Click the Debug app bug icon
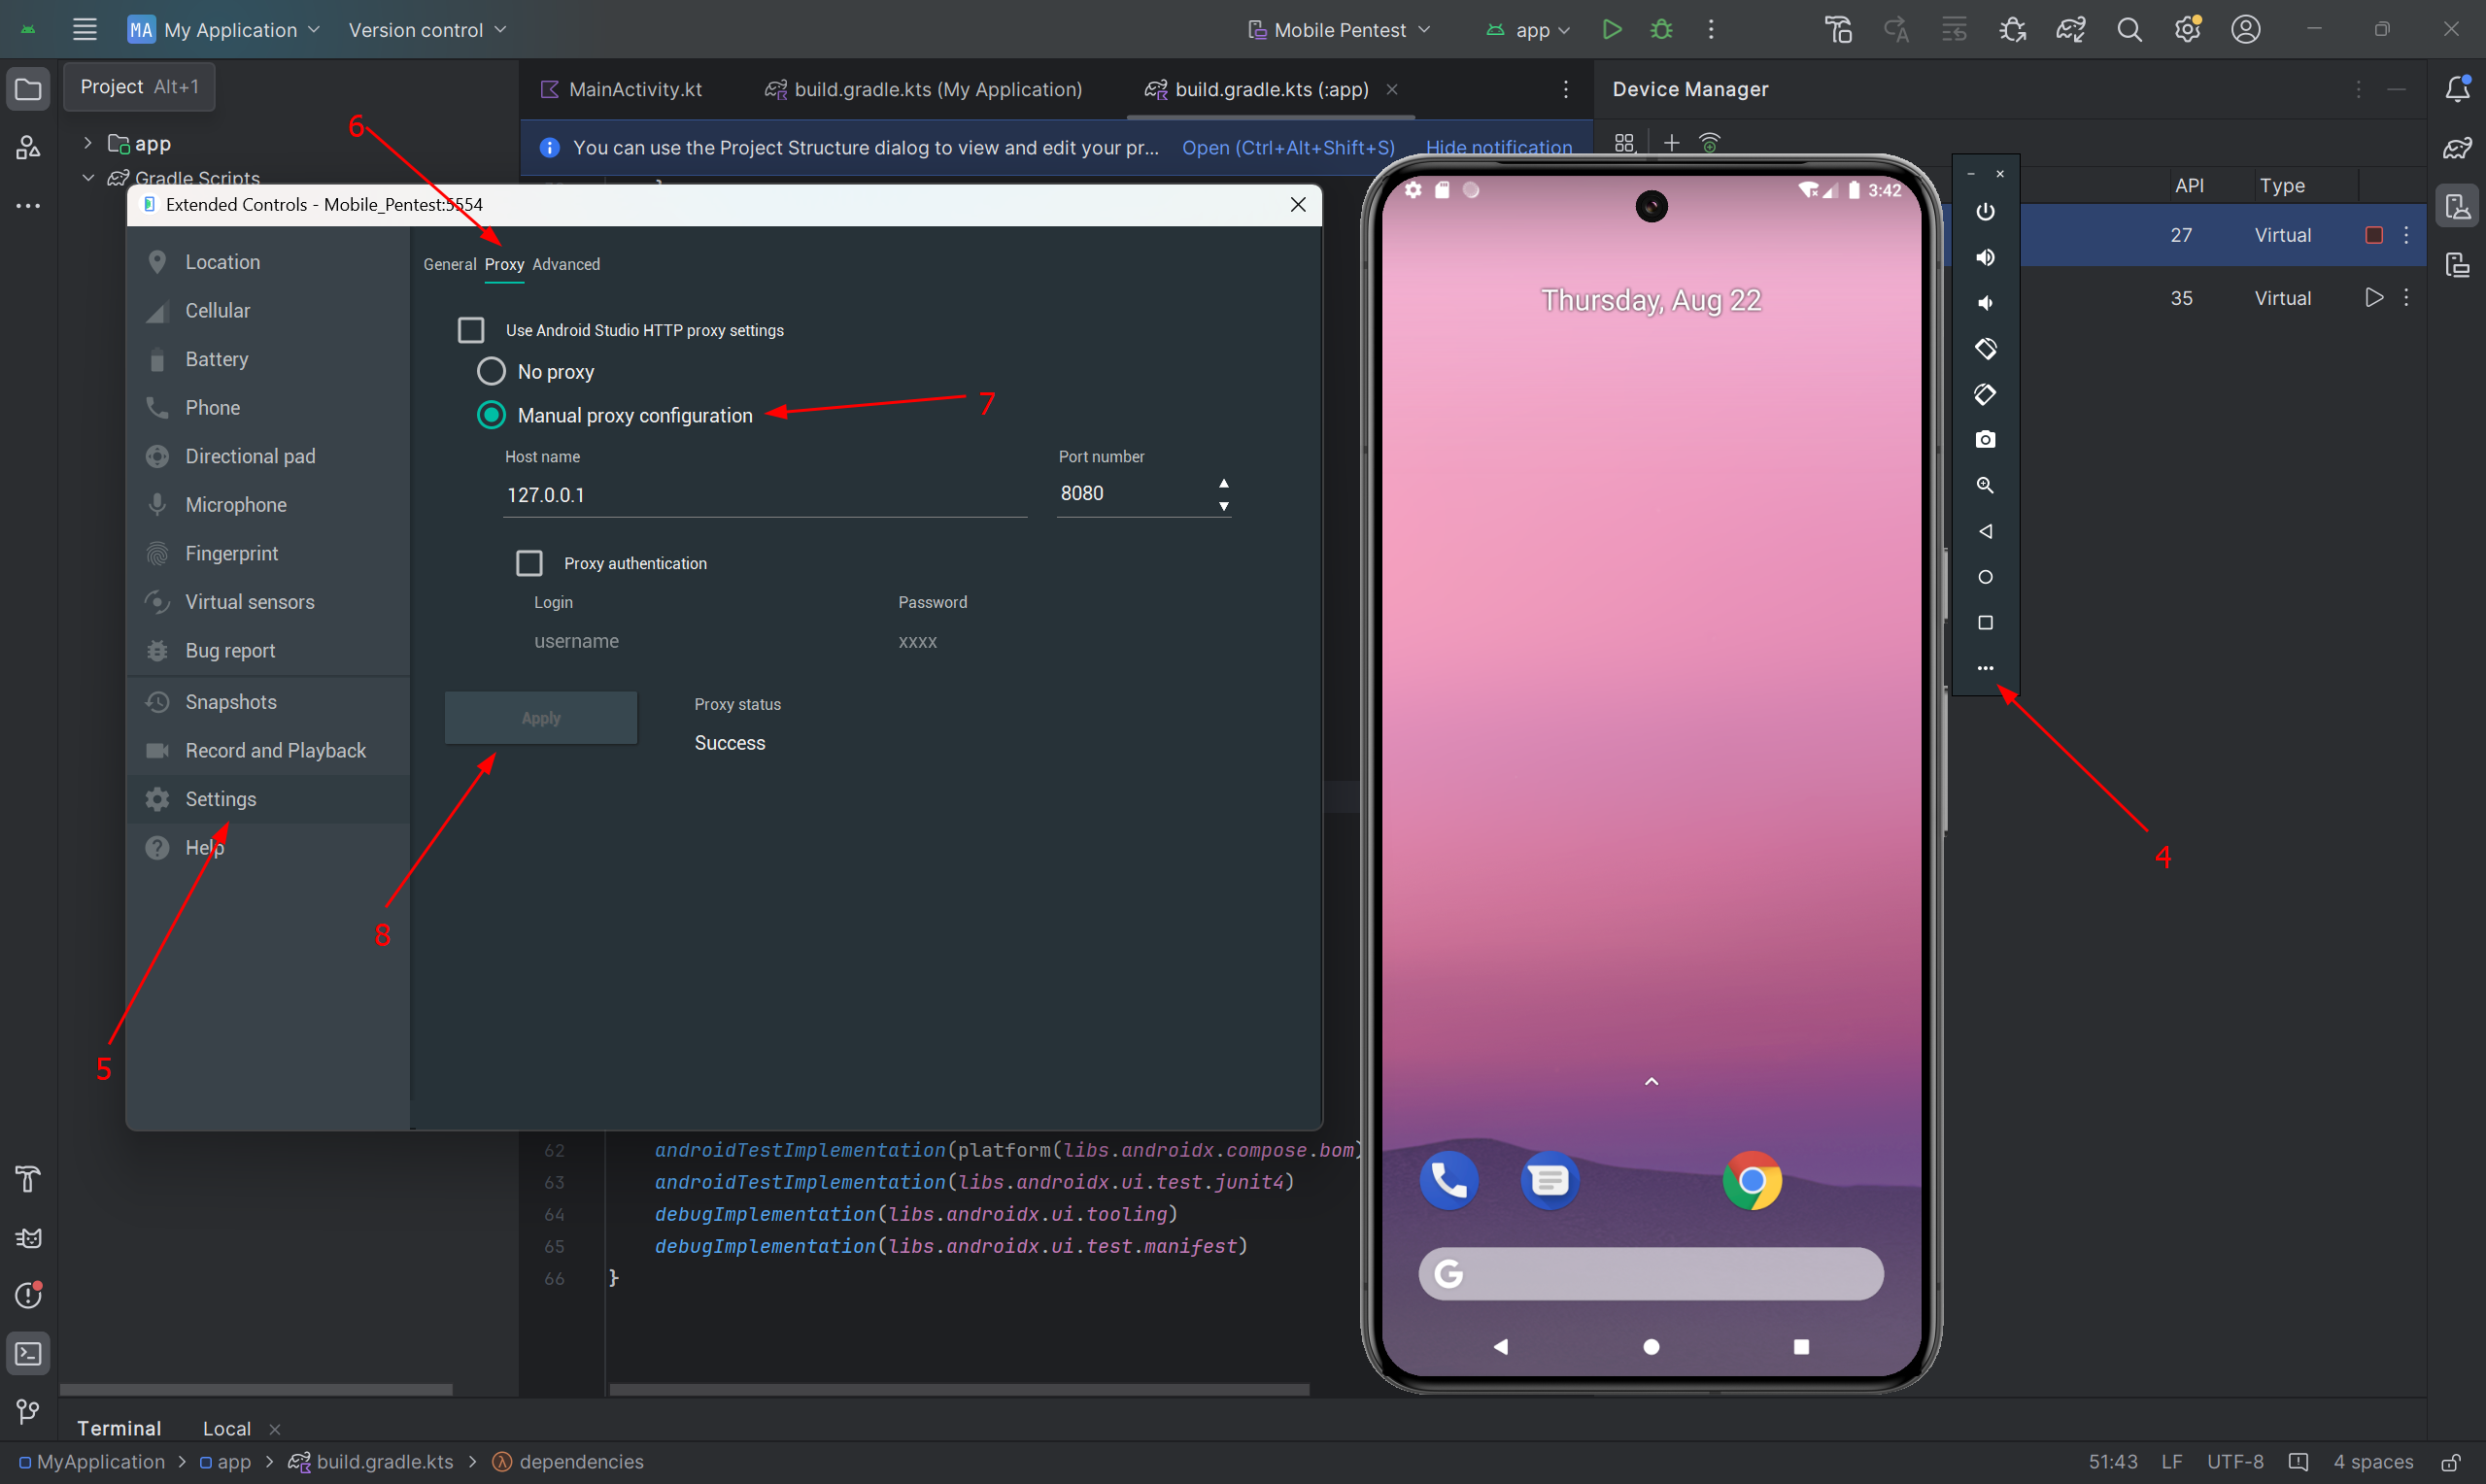Viewport: 2486px width, 1484px height. pyautogui.click(x=1661, y=30)
